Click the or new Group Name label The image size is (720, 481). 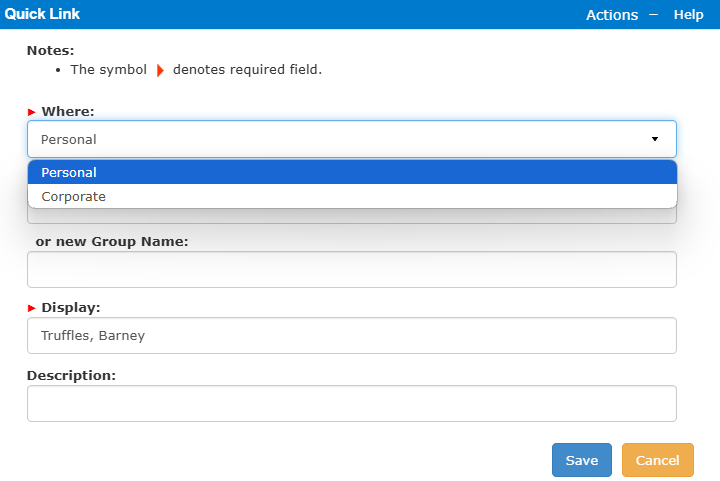(x=112, y=241)
